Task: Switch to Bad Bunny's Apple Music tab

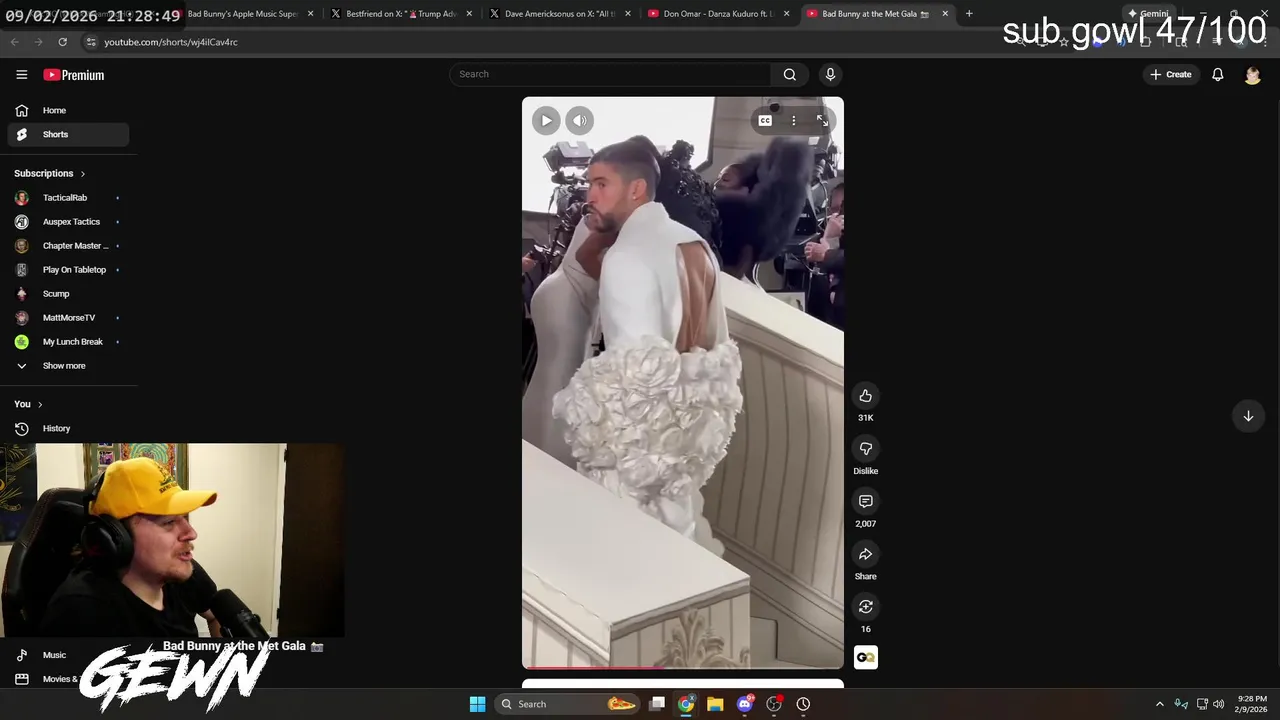Action: [x=243, y=14]
